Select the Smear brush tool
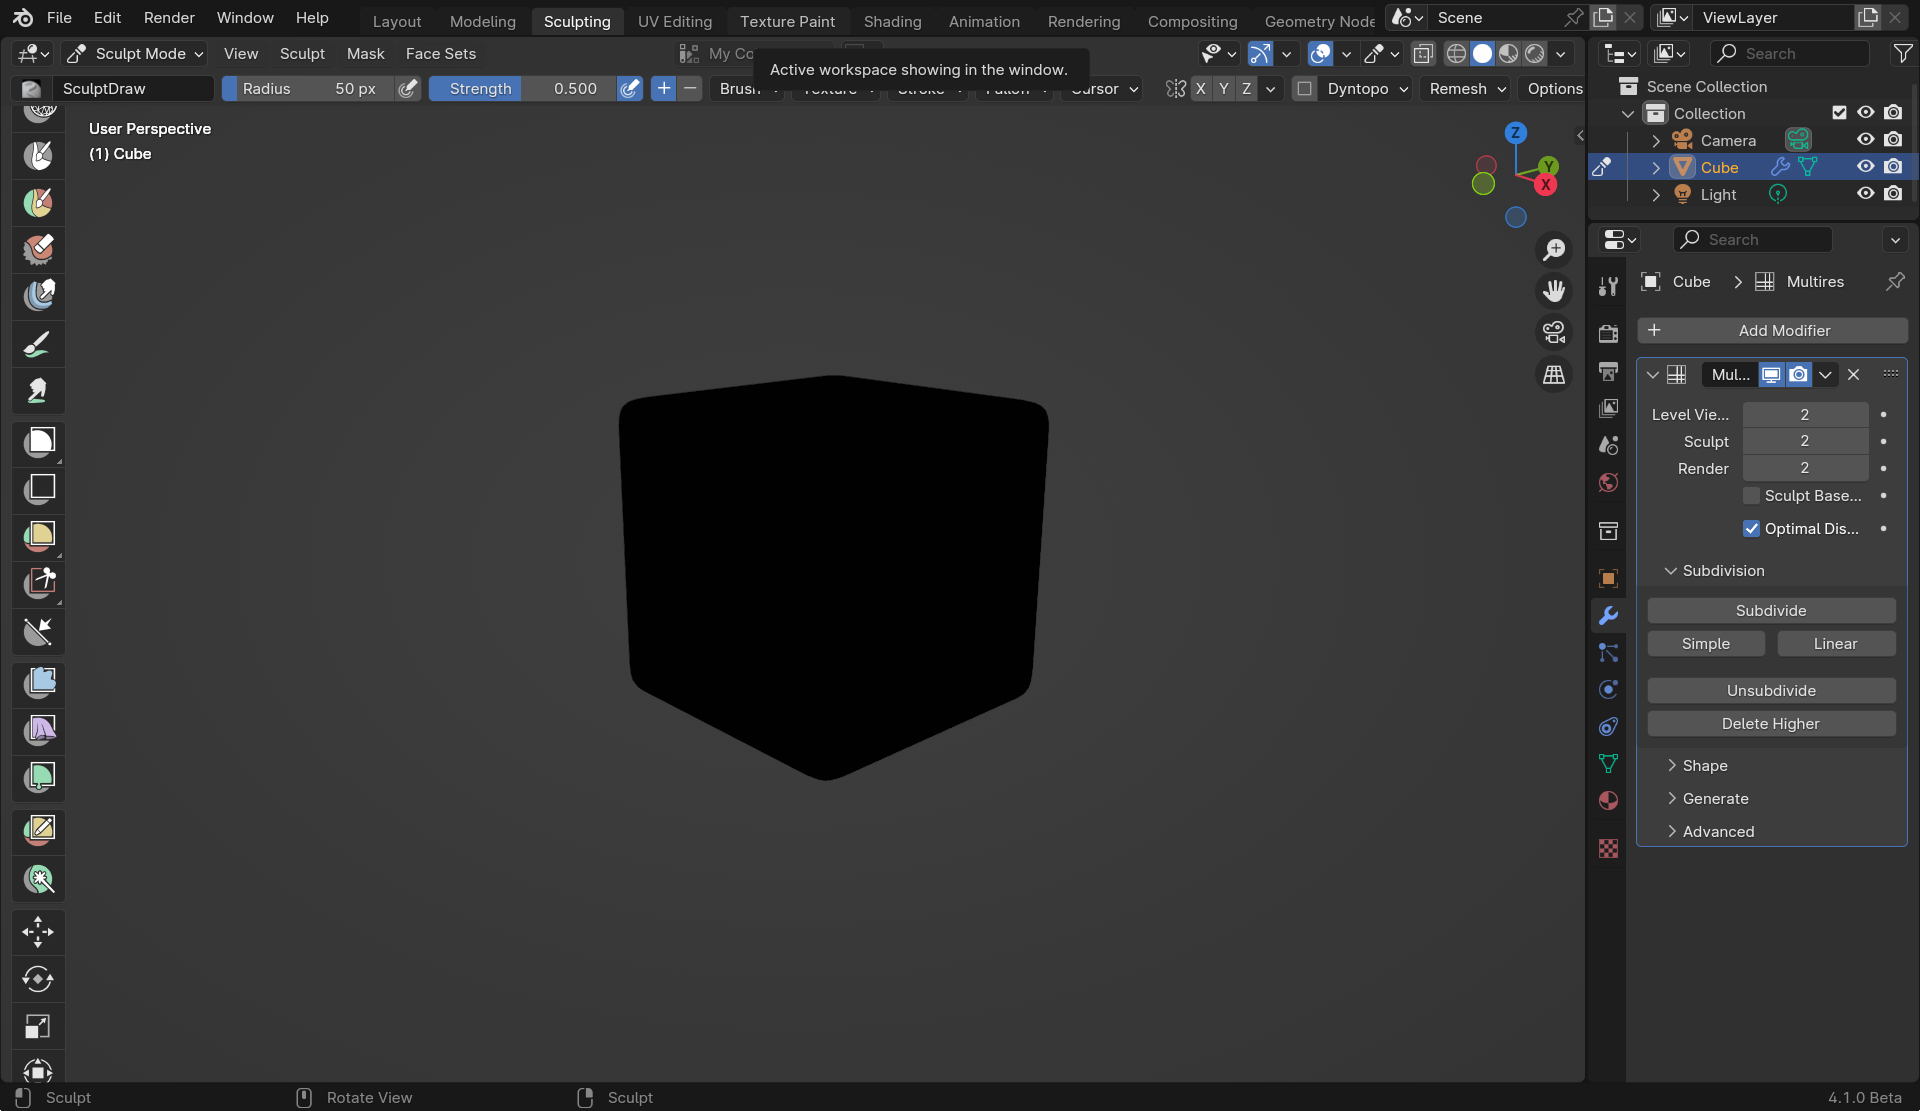This screenshot has width=1920, height=1111. point(39,390)
